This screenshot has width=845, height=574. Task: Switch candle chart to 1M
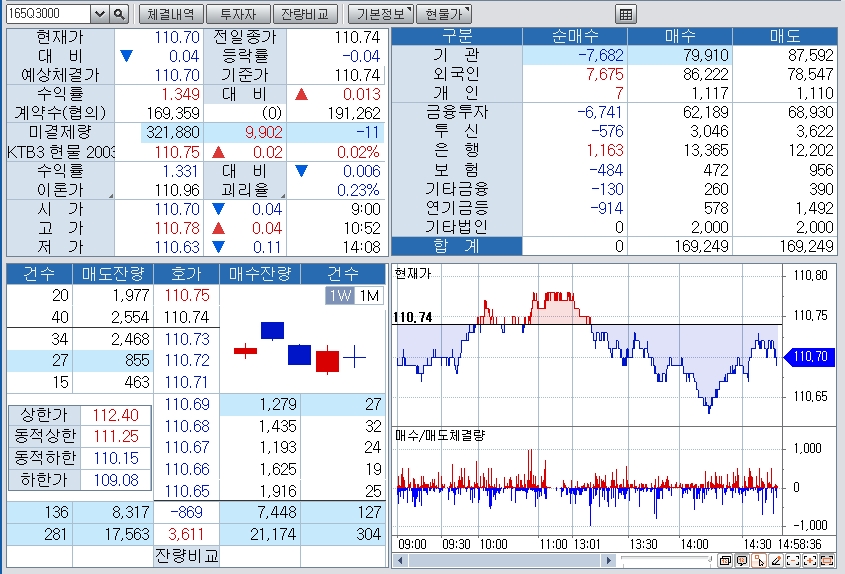click(x=369, y=295)
